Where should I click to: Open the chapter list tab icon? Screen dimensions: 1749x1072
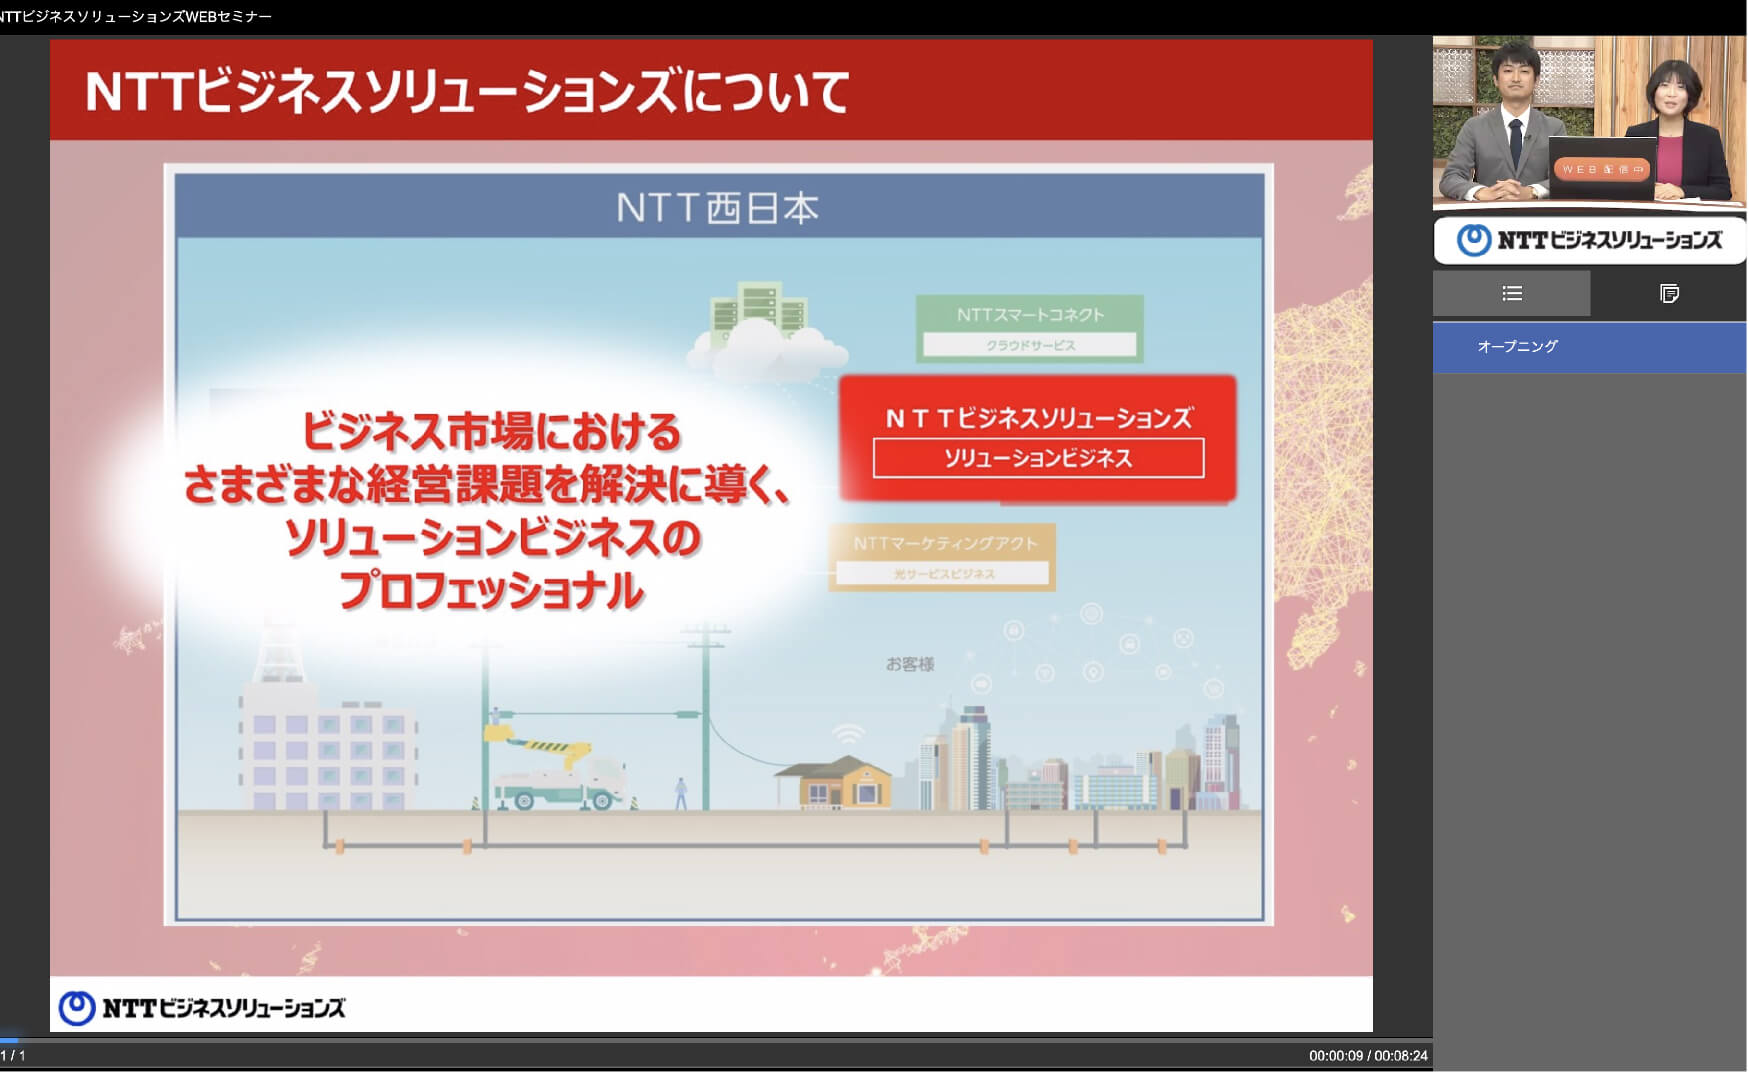click(1511, 294)
